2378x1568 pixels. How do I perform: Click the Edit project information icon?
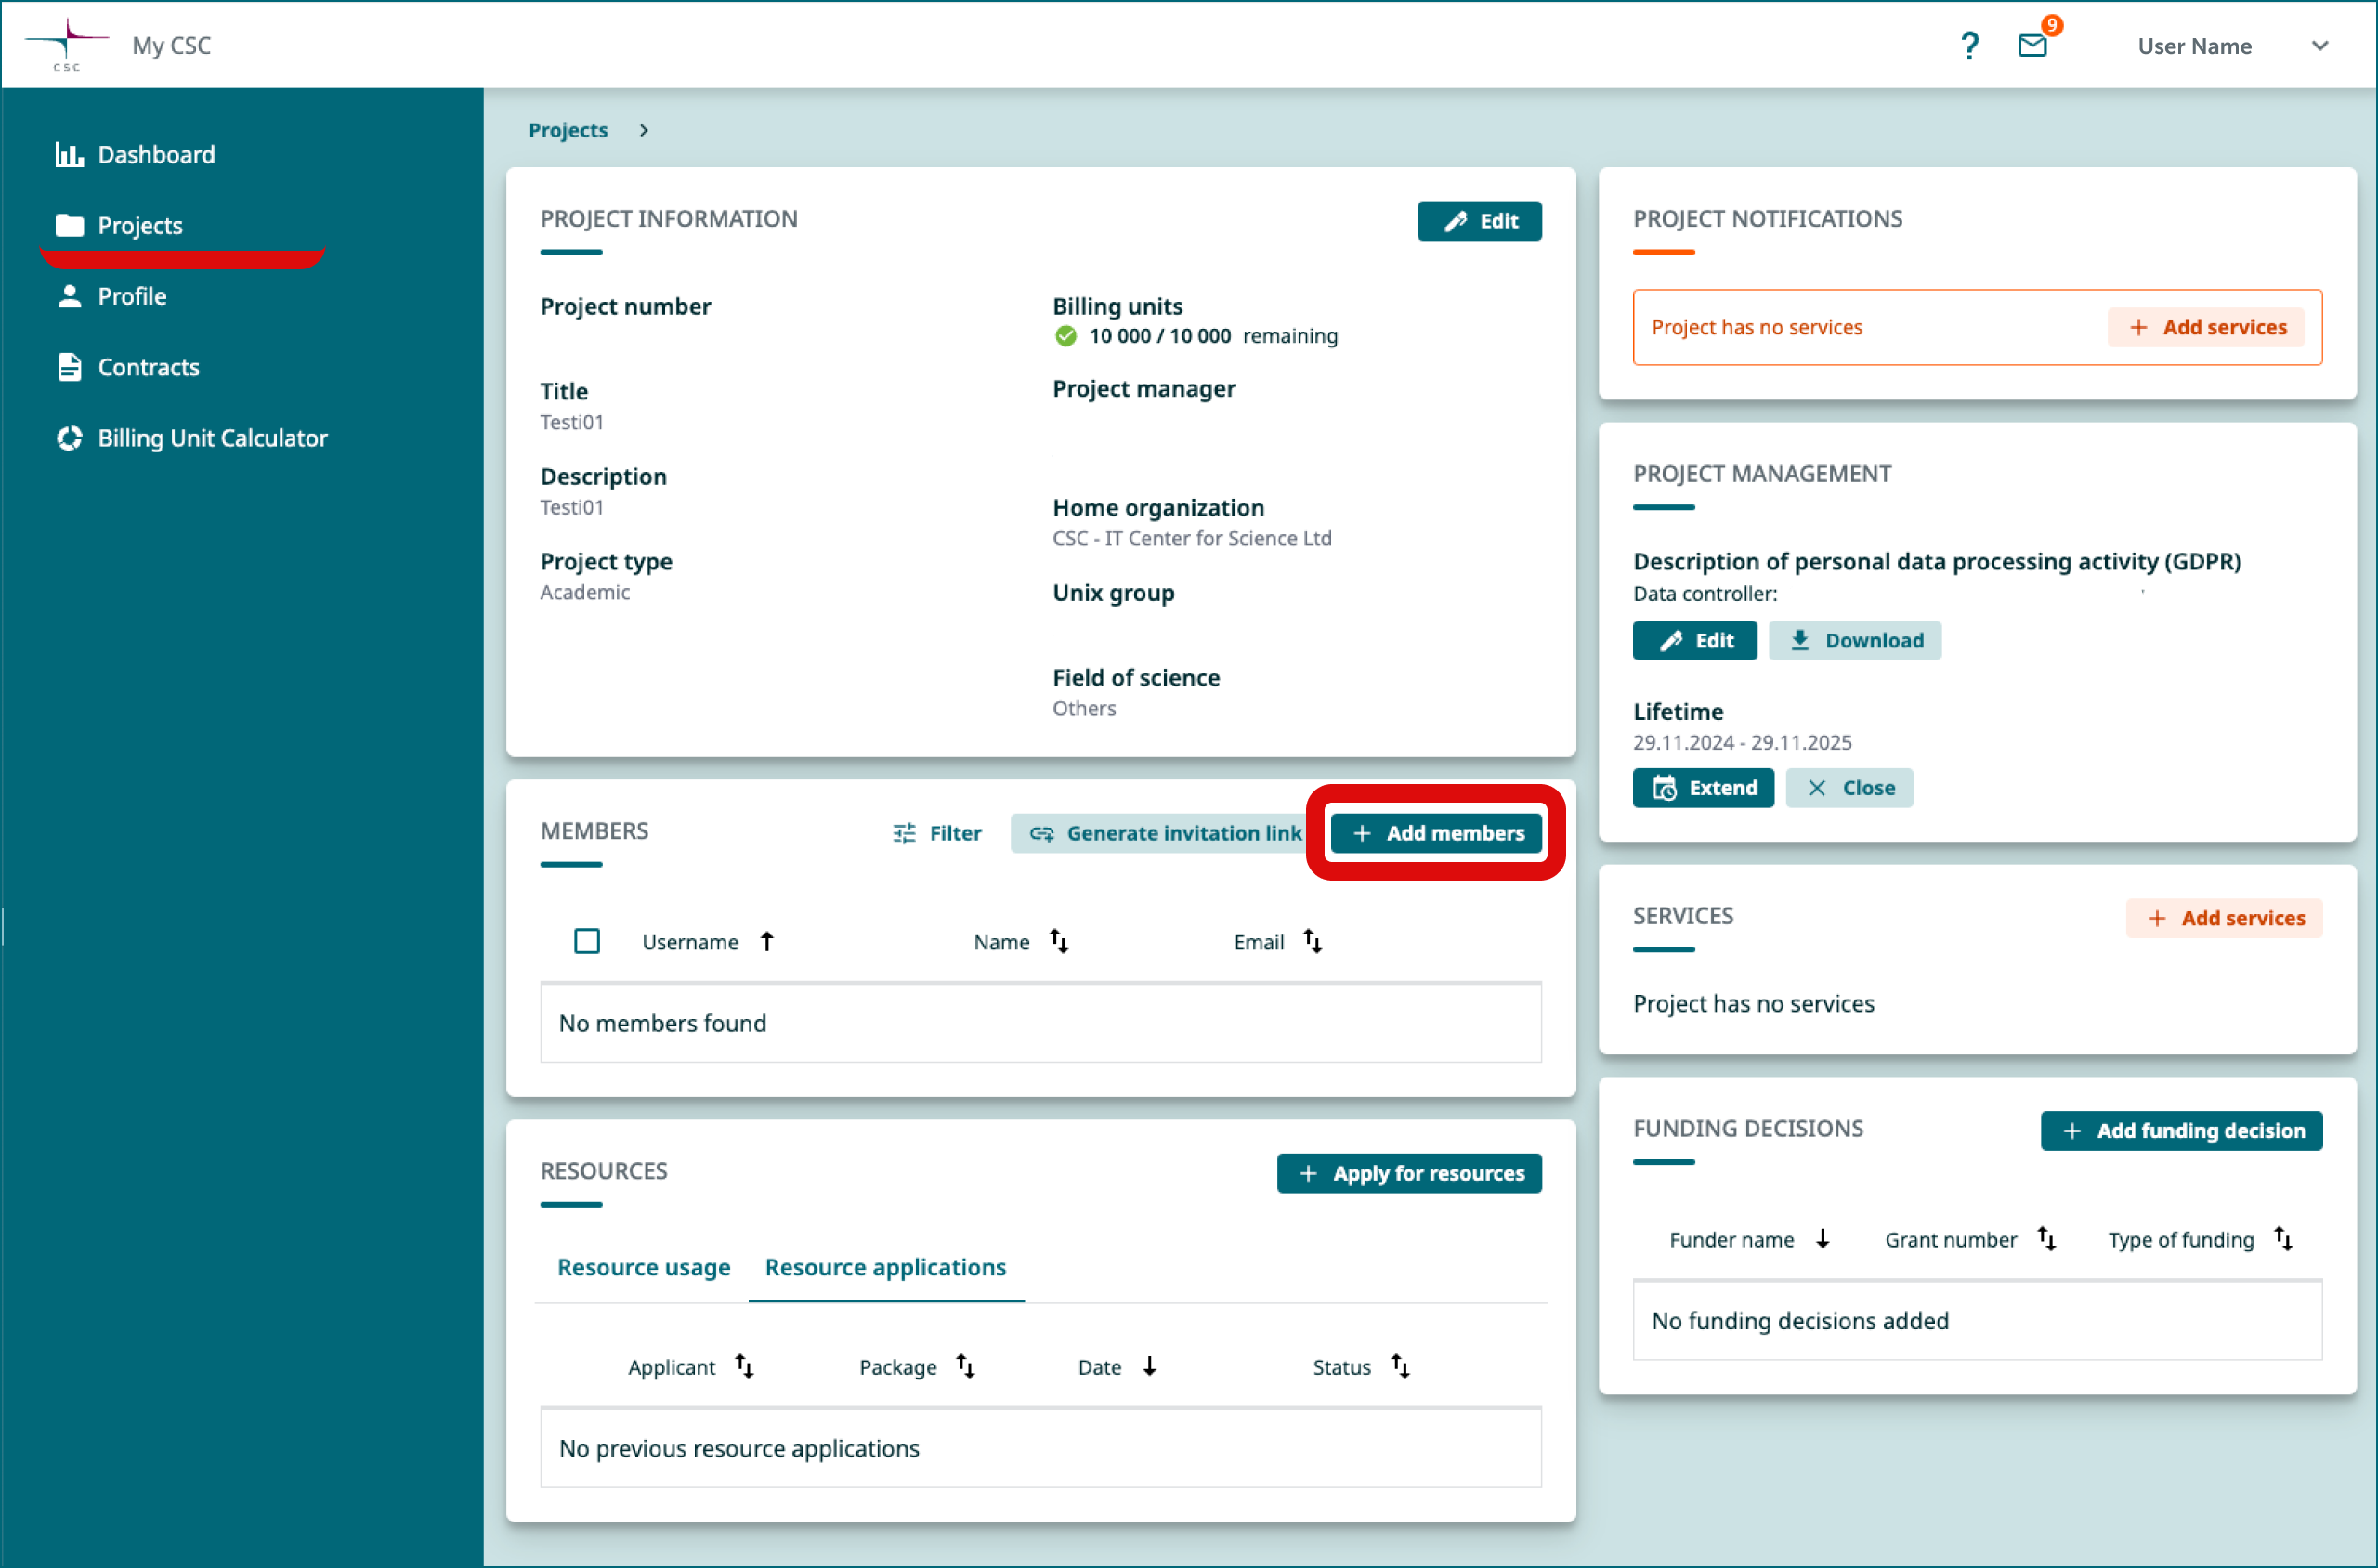[1477, 217]
